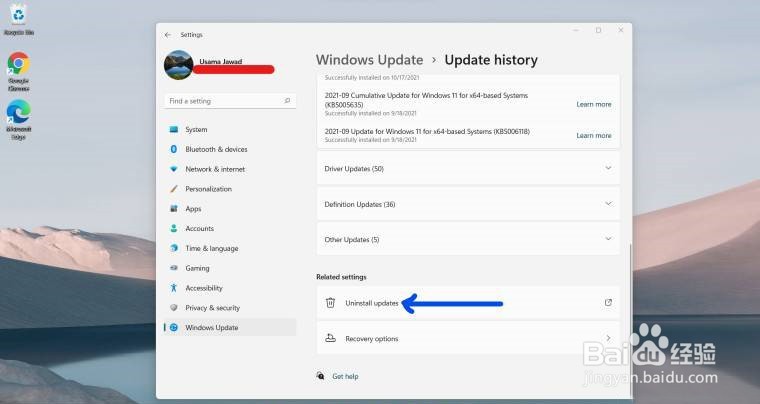Click Windows Update breadcrumb
The width and height of the screenshot is (760, 404).
(x=369, y=60)
